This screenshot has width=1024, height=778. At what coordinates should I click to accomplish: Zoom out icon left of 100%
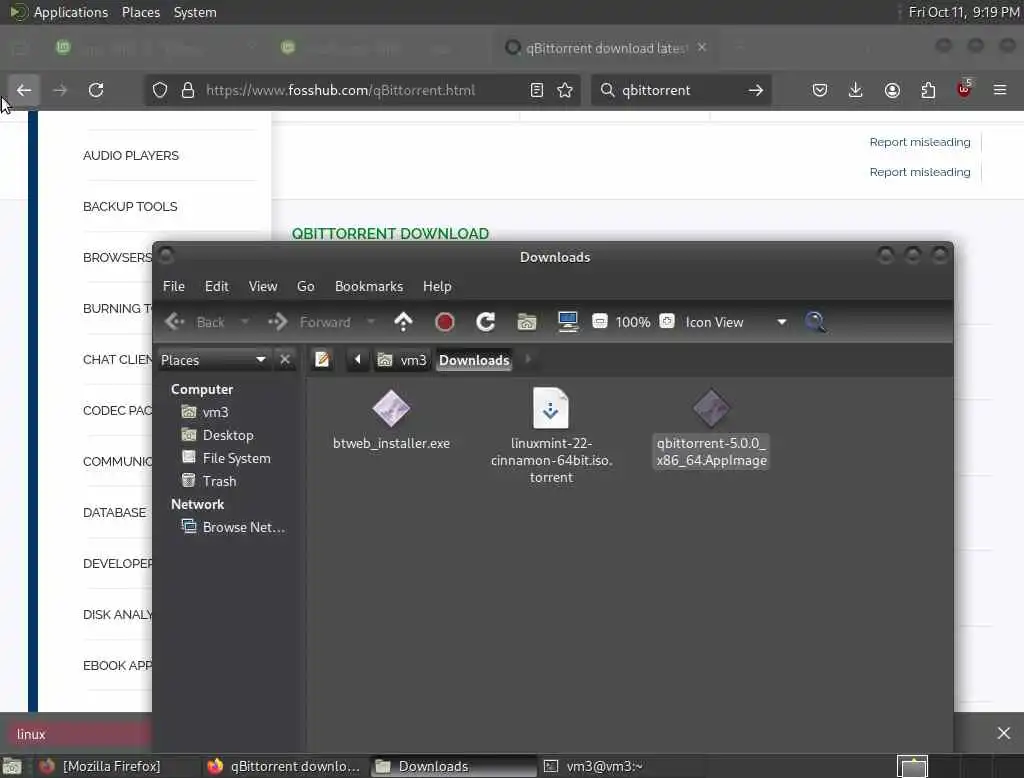[600, 321]
